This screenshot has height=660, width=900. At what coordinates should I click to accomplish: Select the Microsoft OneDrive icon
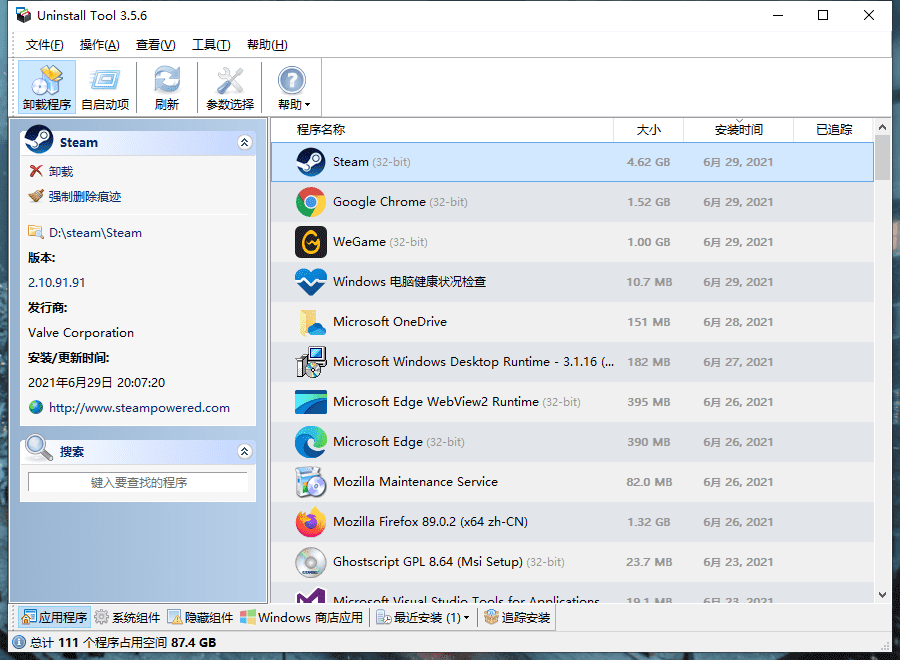[312, 322]
